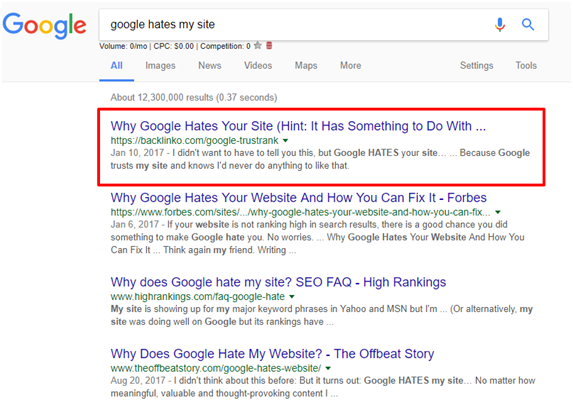Screen dimensions: 573x402
Task: Open the More menu
Action: 350,65
